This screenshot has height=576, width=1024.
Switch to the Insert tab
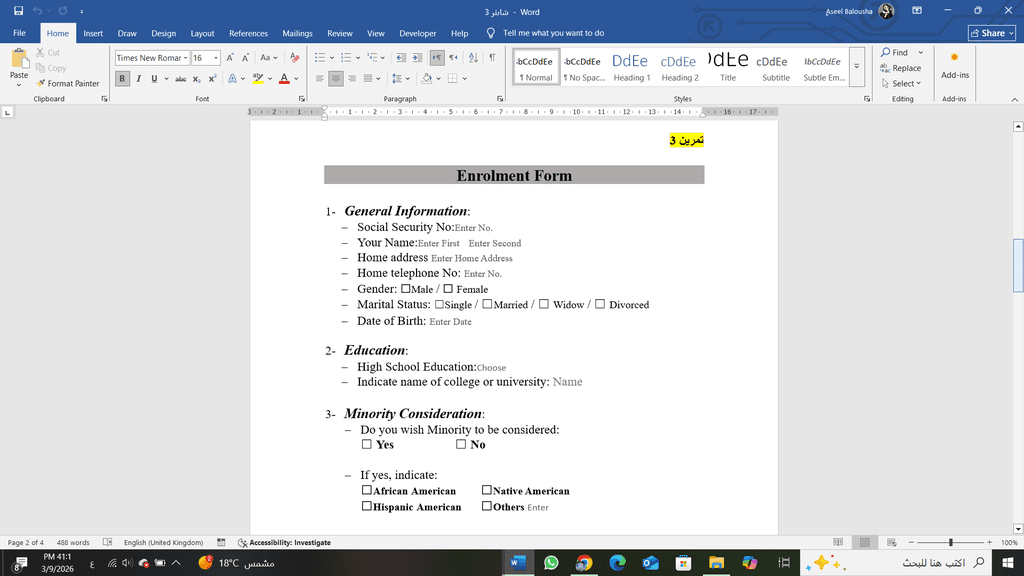pos(93,33)
